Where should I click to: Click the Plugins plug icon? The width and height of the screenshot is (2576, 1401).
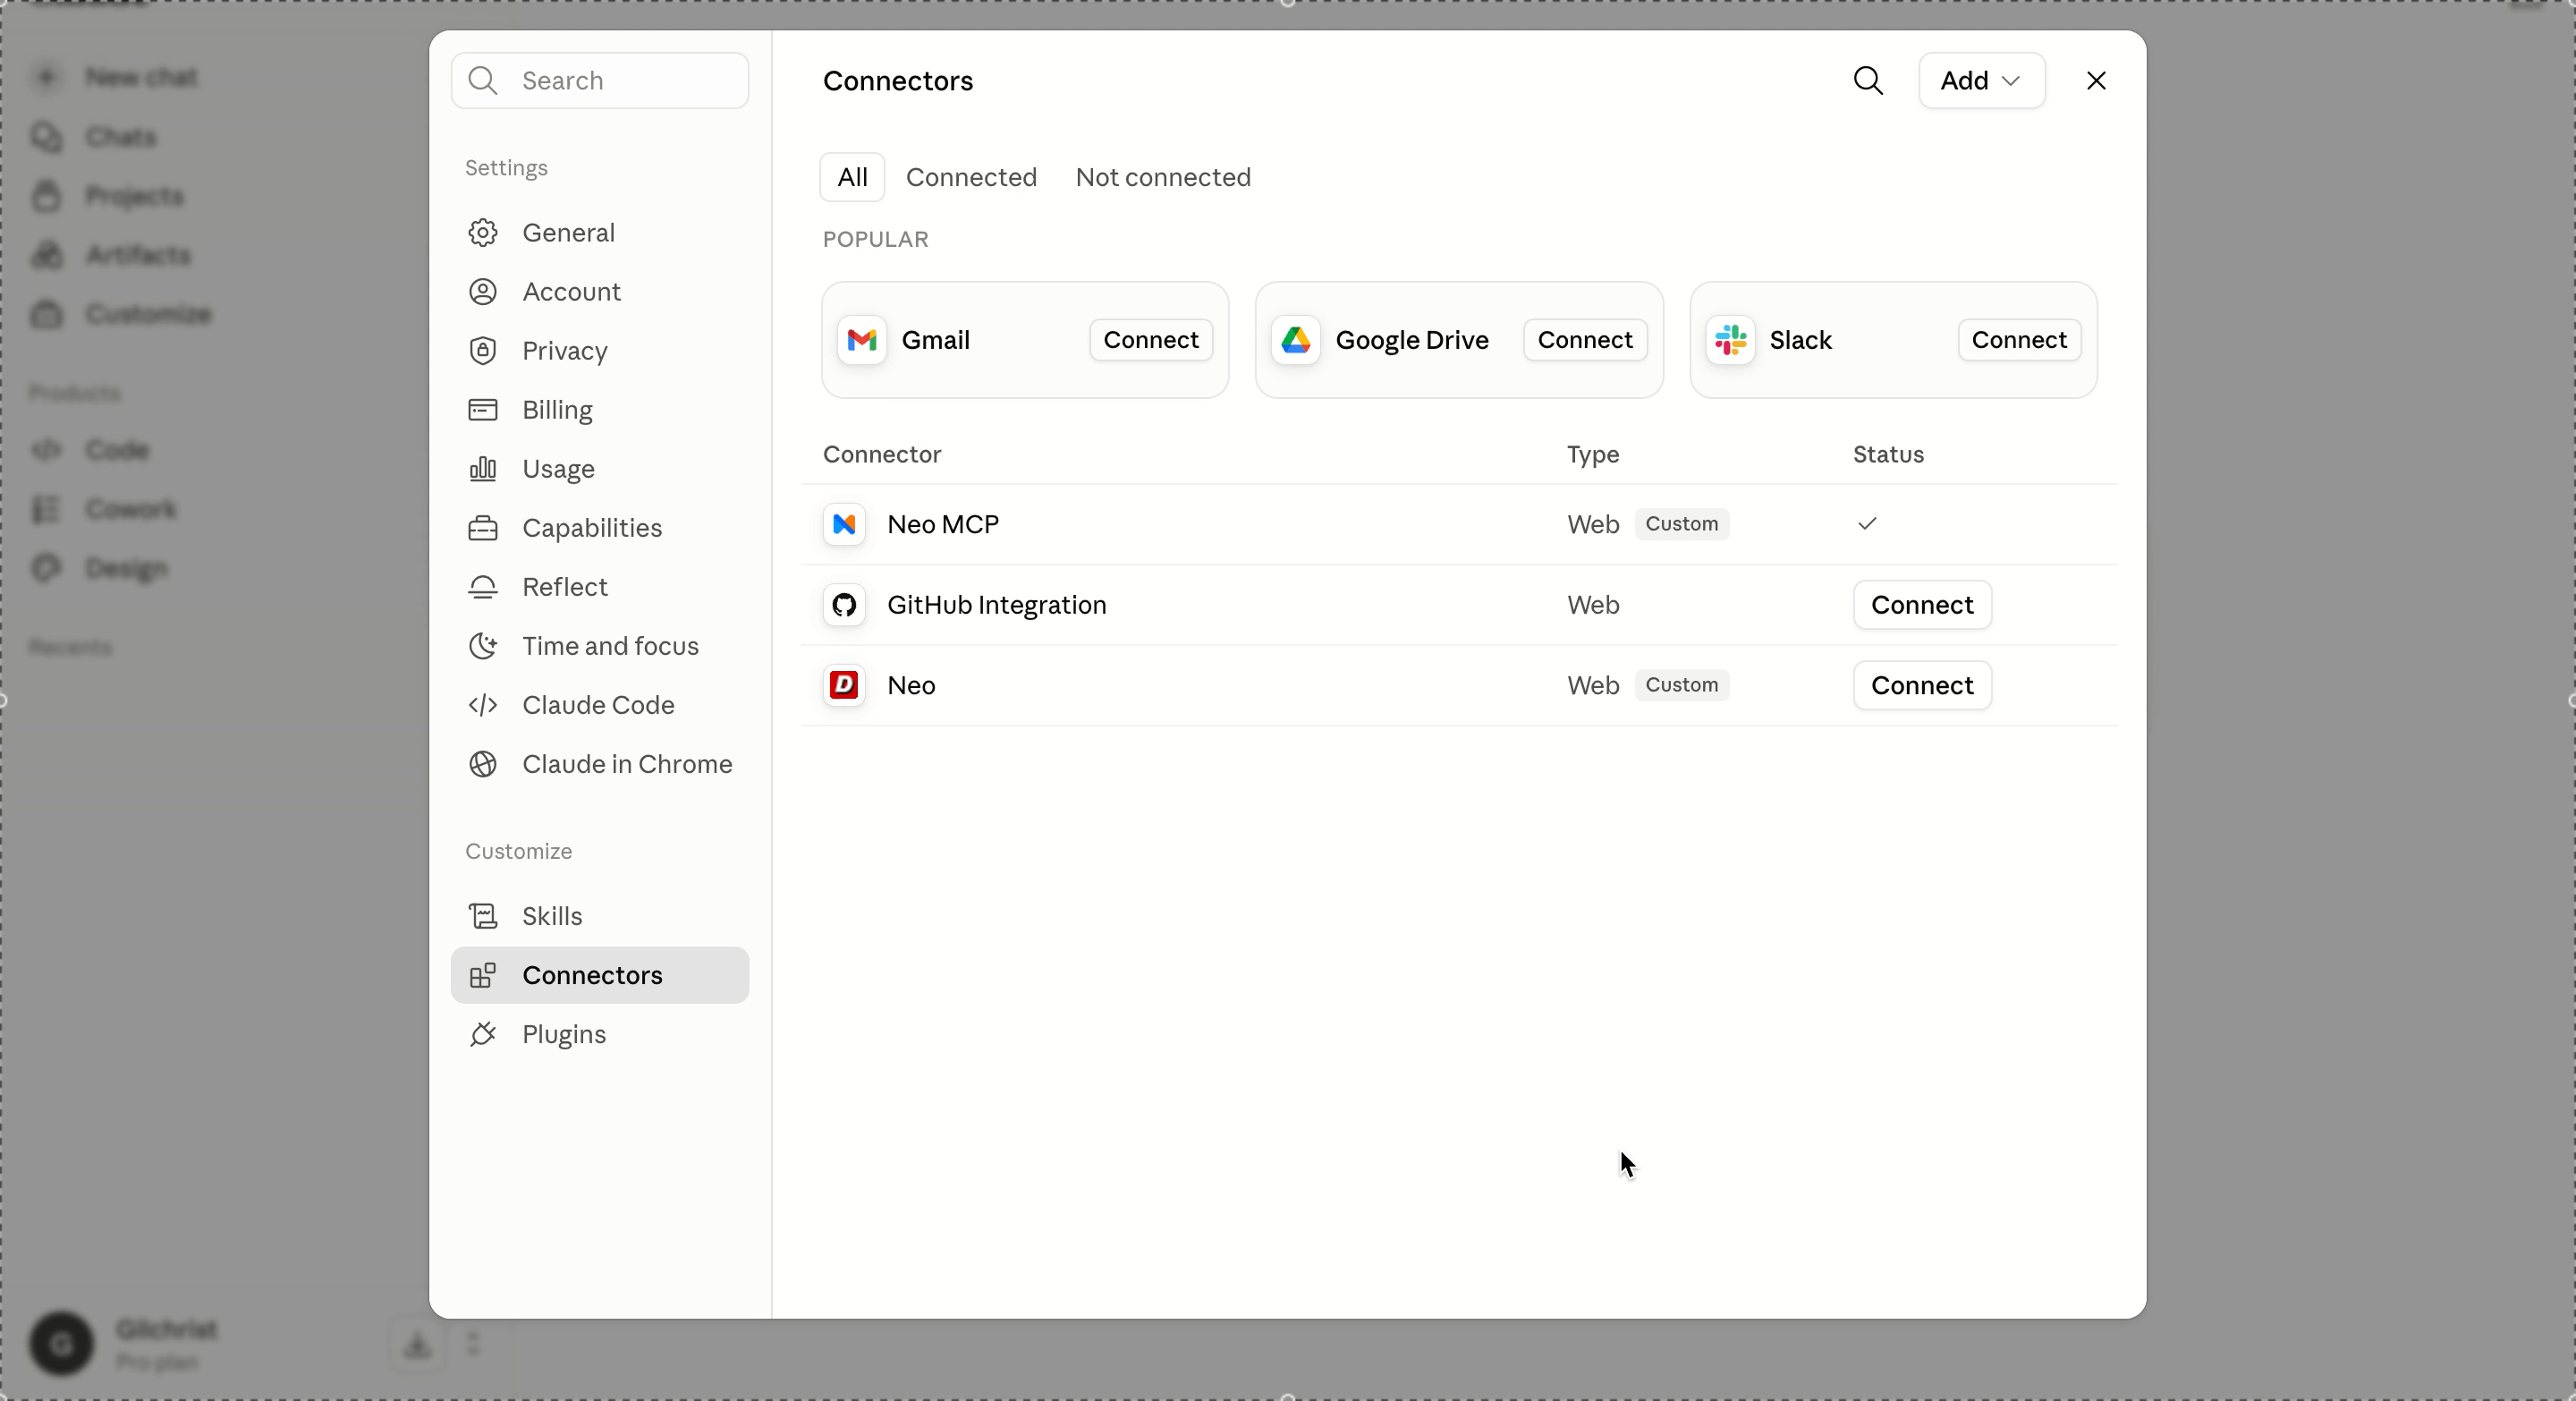(483, 1033)
